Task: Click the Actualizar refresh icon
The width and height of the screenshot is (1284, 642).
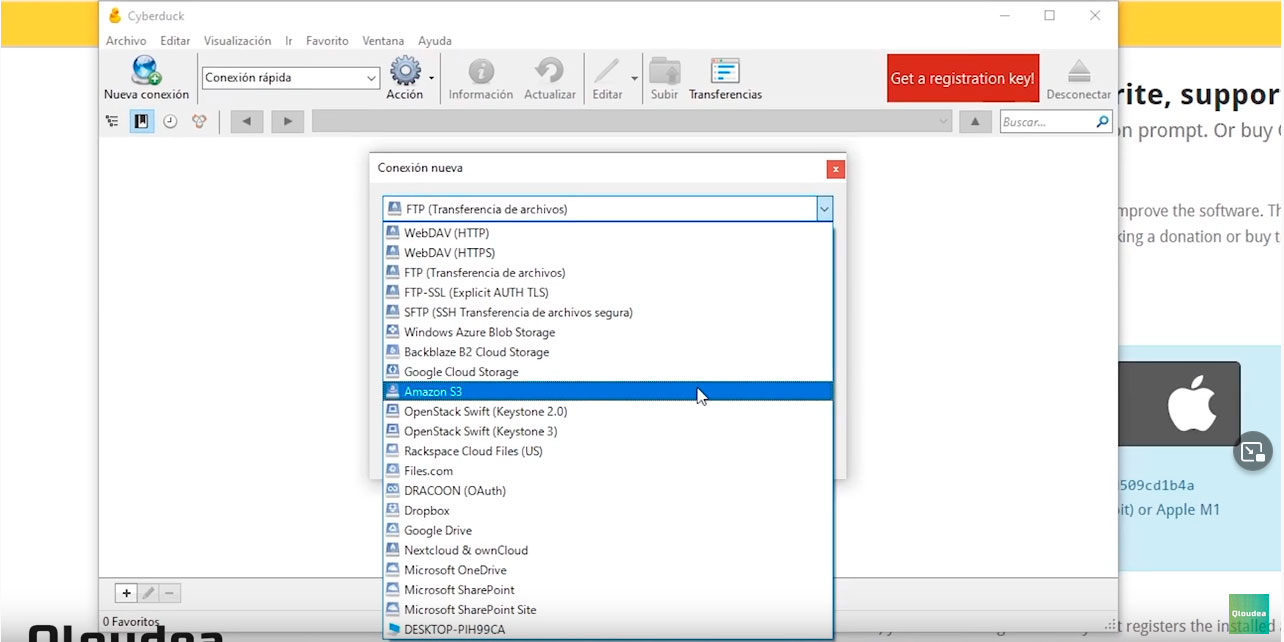Action: tap(549, 71)
